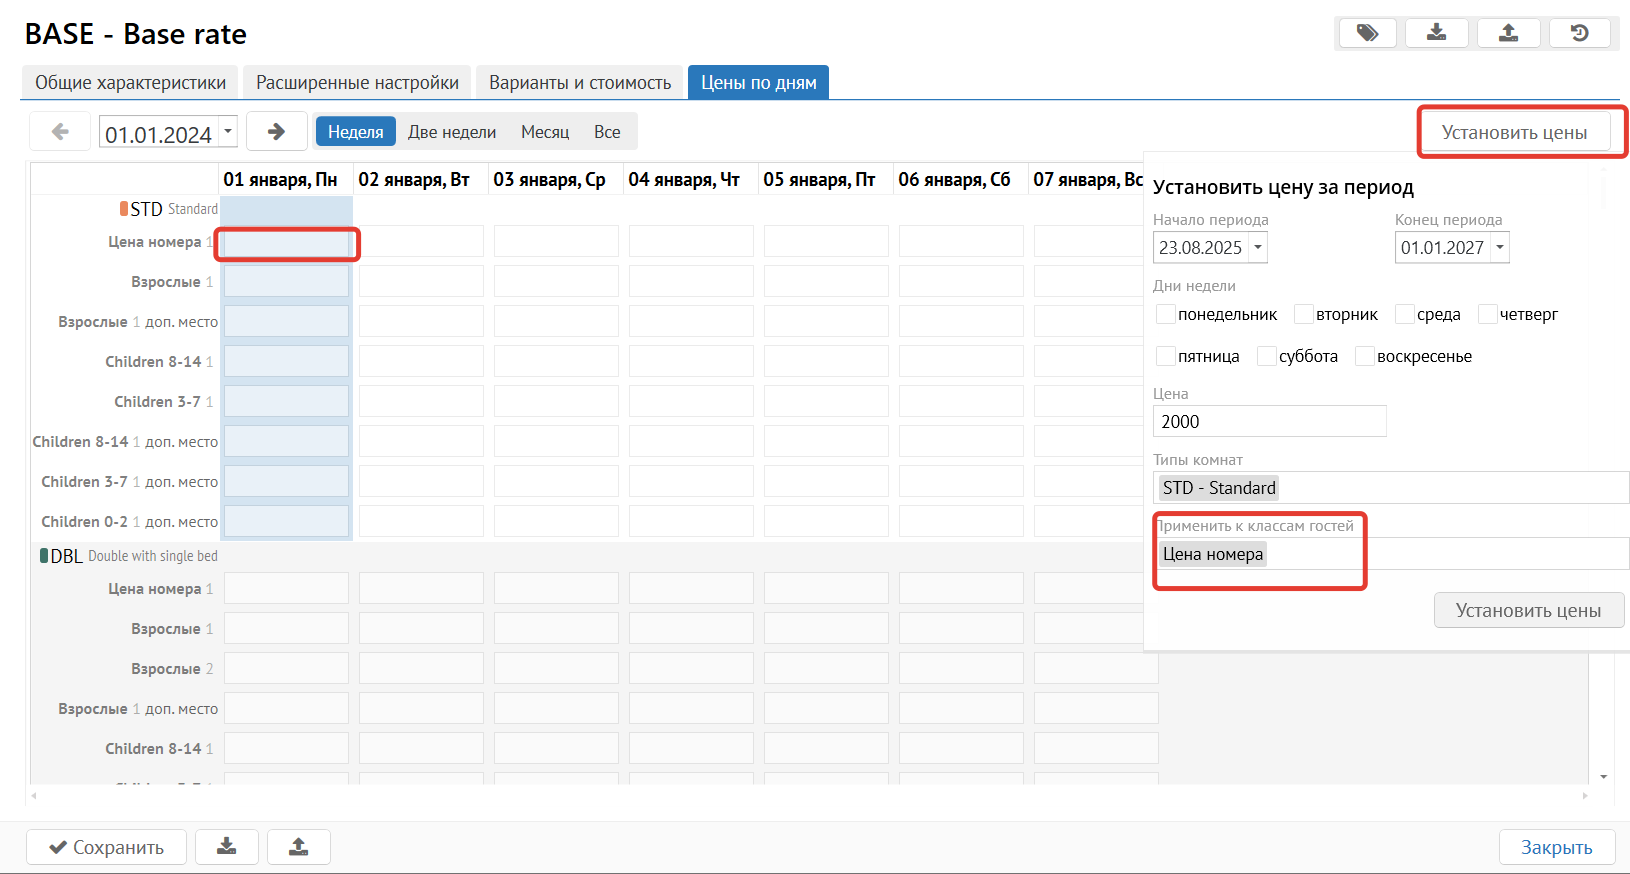Click STD Взрослые 1 cell for 02 января
1630x874 pixels.
coord(421,282)
